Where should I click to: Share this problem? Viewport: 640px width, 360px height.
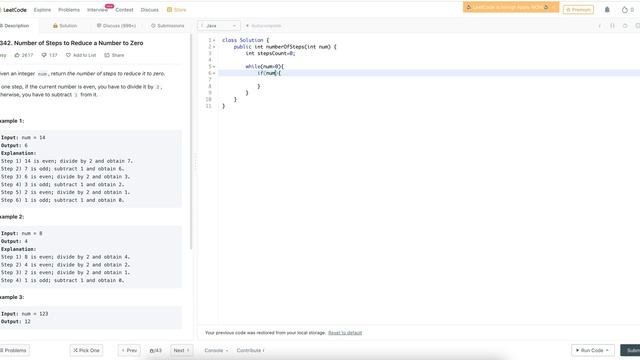click(114, 55)
